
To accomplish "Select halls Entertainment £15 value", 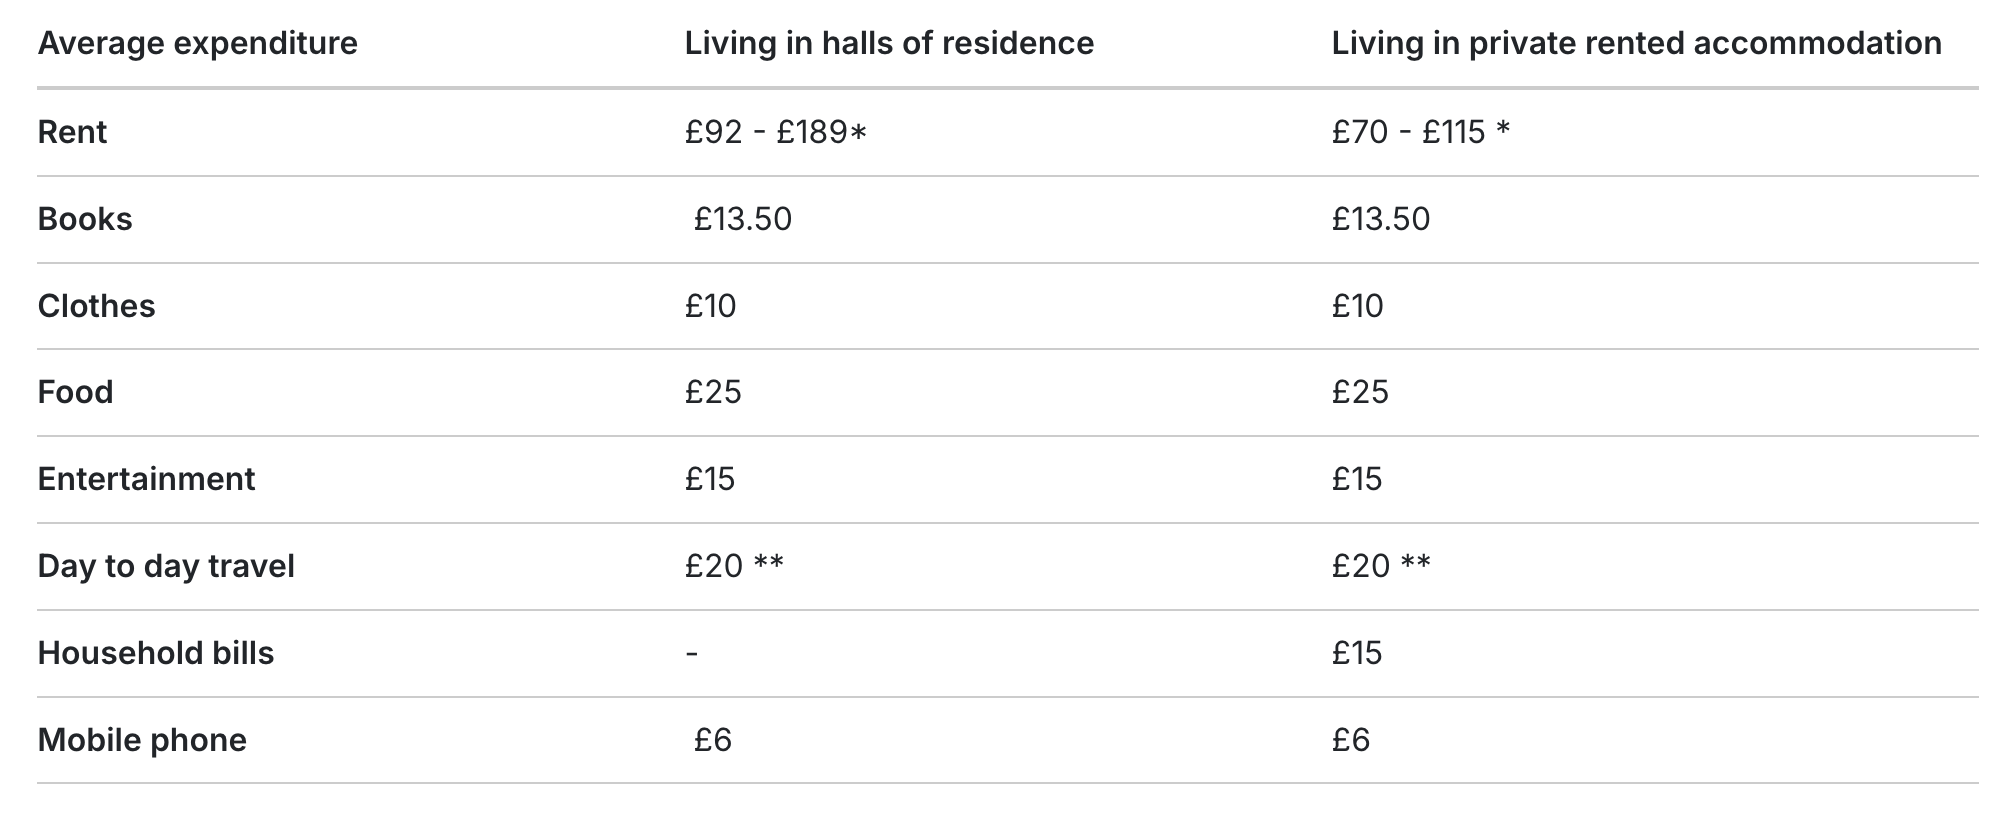I will click(x=710, y=479).
